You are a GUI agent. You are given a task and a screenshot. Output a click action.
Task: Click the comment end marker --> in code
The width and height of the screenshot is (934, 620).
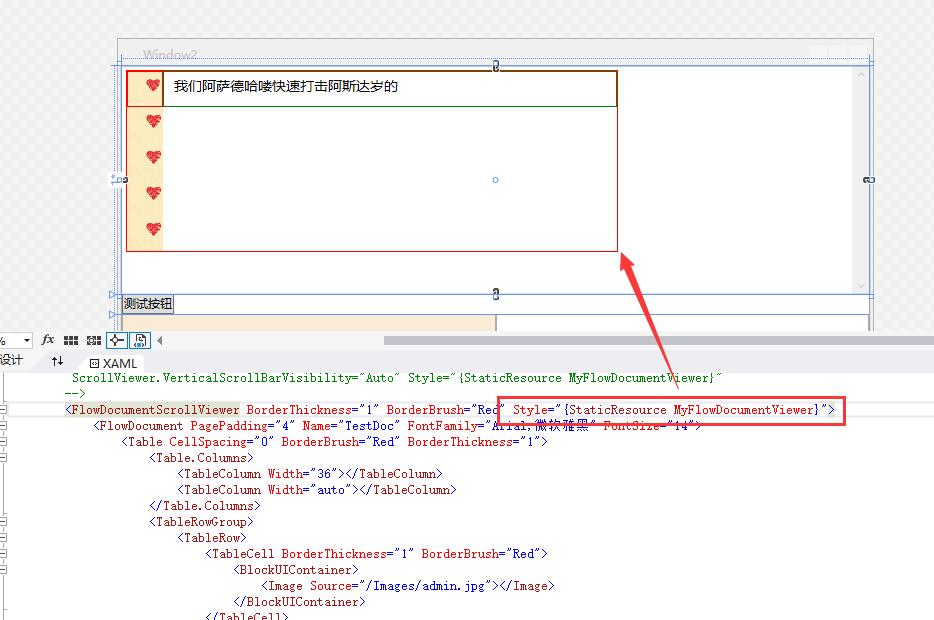tap(75, 393)
